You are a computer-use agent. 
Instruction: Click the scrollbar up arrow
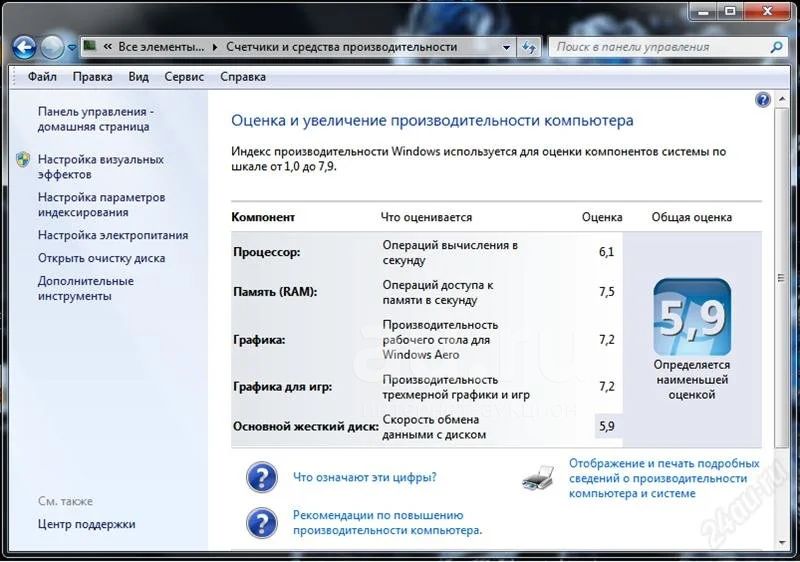(x=782, y=98)
